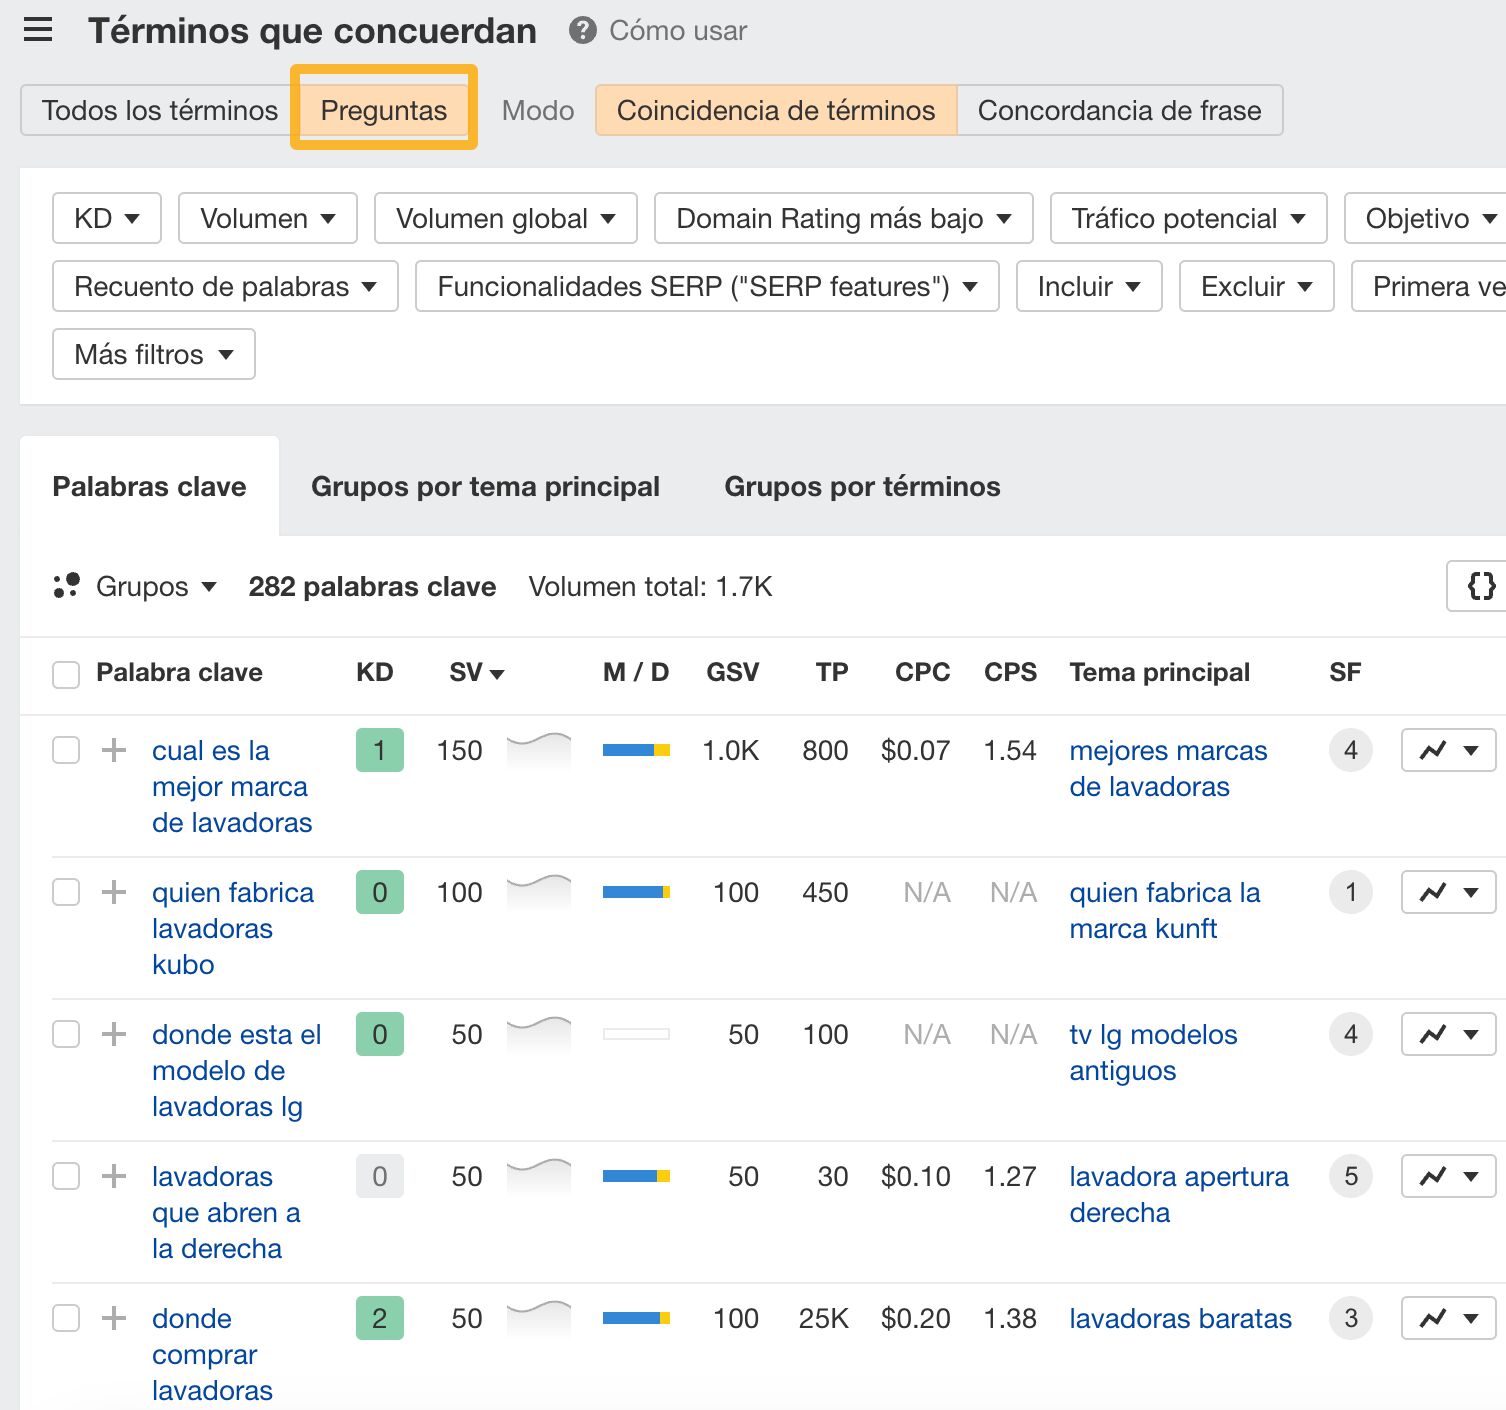Click the Concordancia de frase option
The width and height of the screenshot is (1506, 1410).
click(x=1120, y=110)
